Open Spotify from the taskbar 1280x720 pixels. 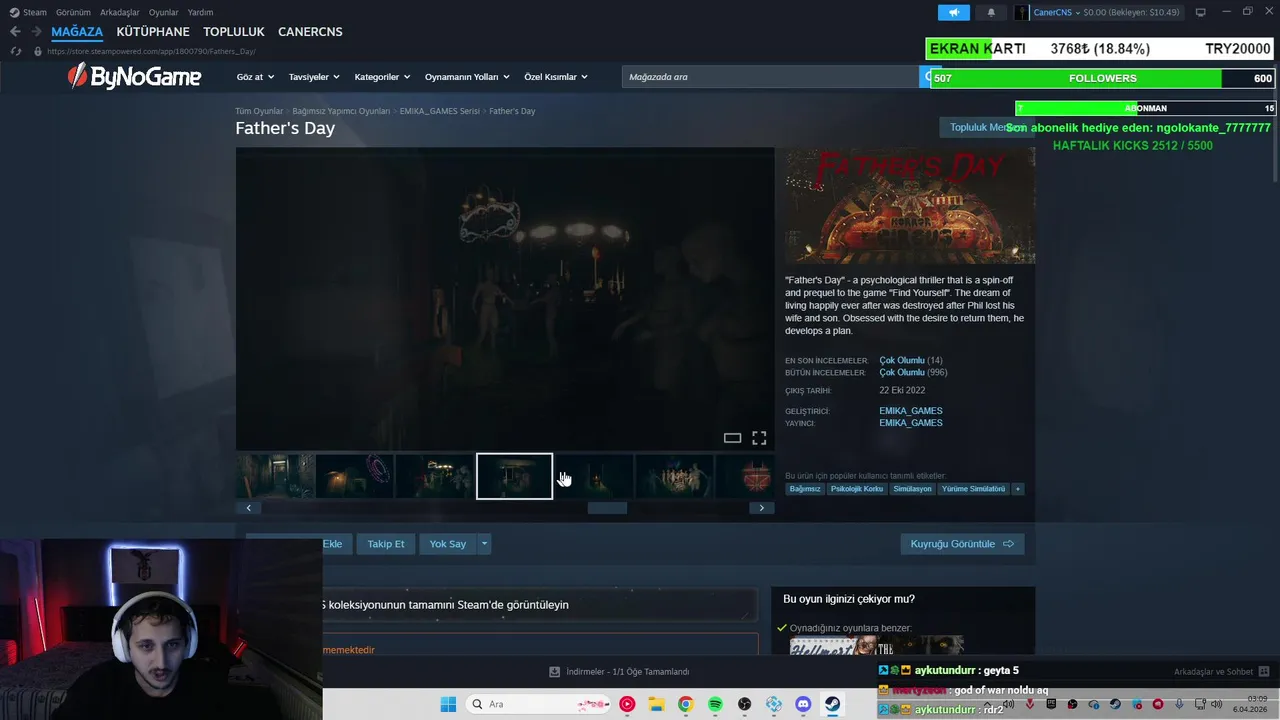pos(715,704)
